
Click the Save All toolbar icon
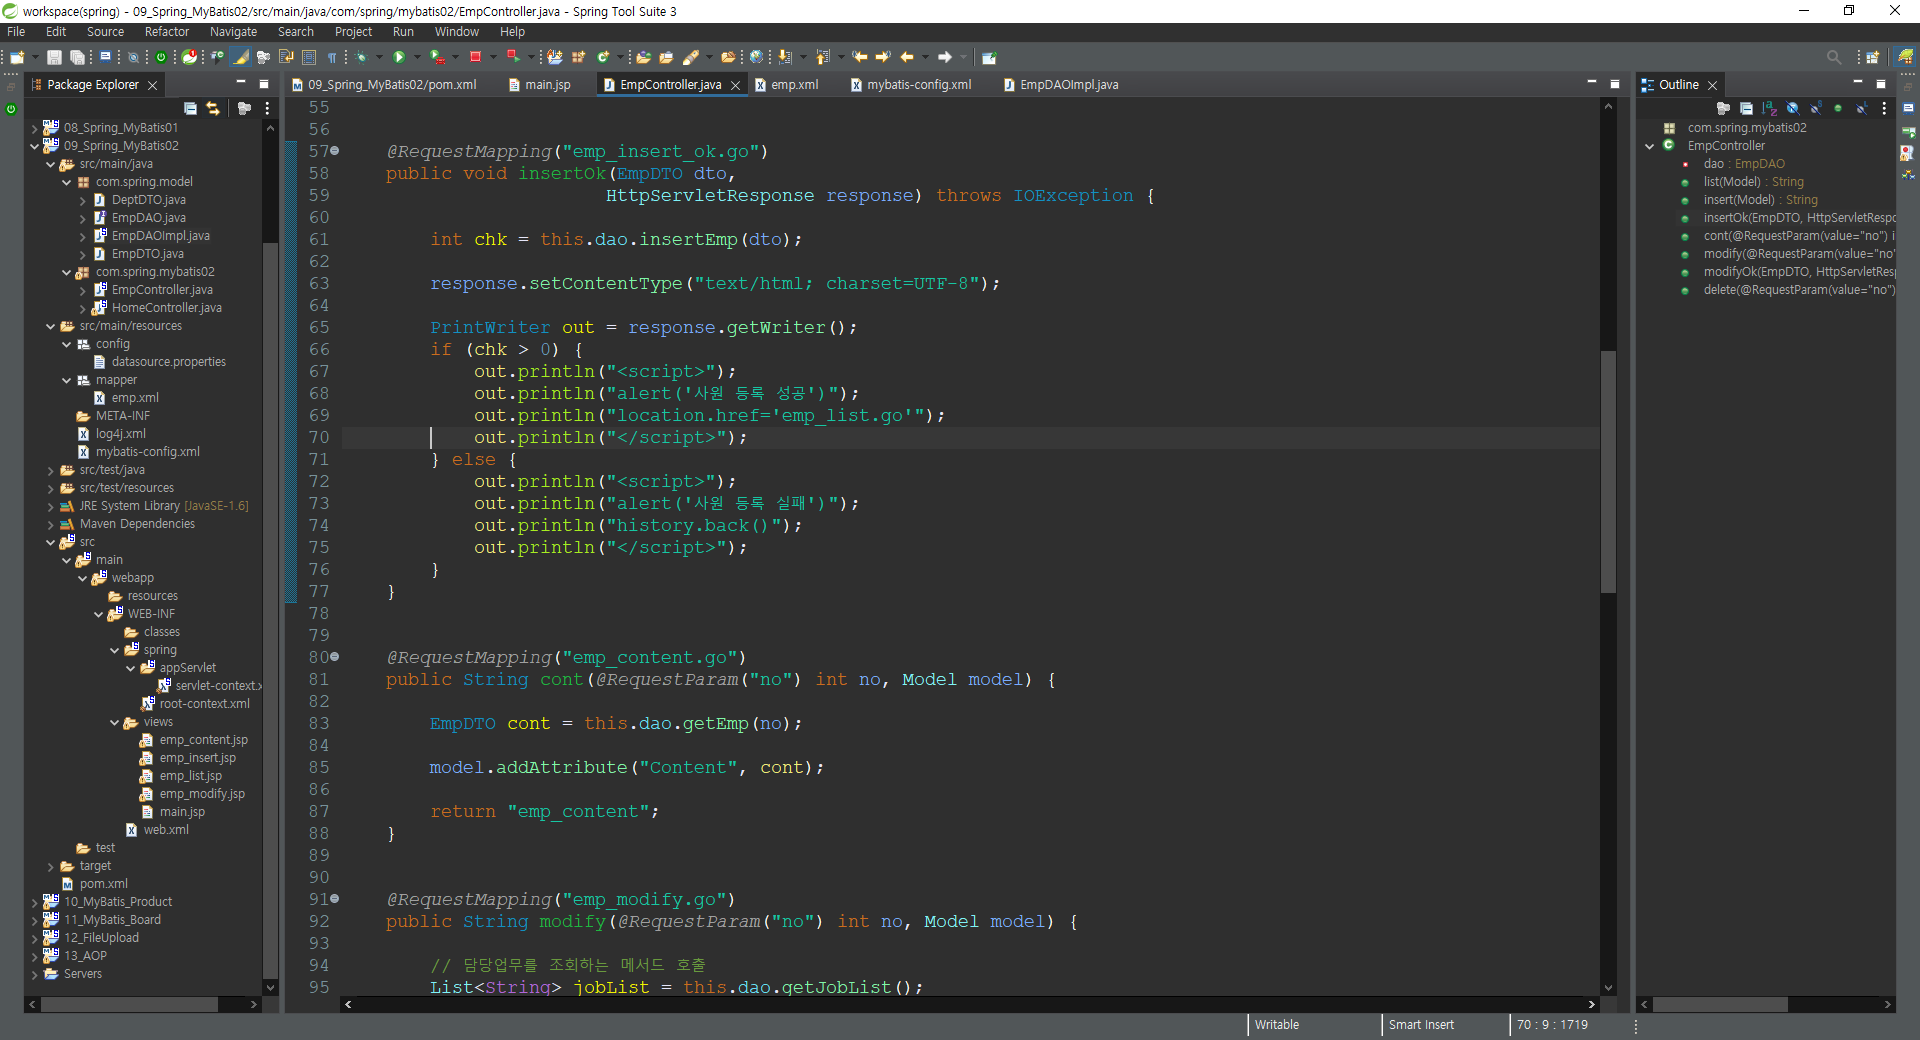(x=76, y=57)
